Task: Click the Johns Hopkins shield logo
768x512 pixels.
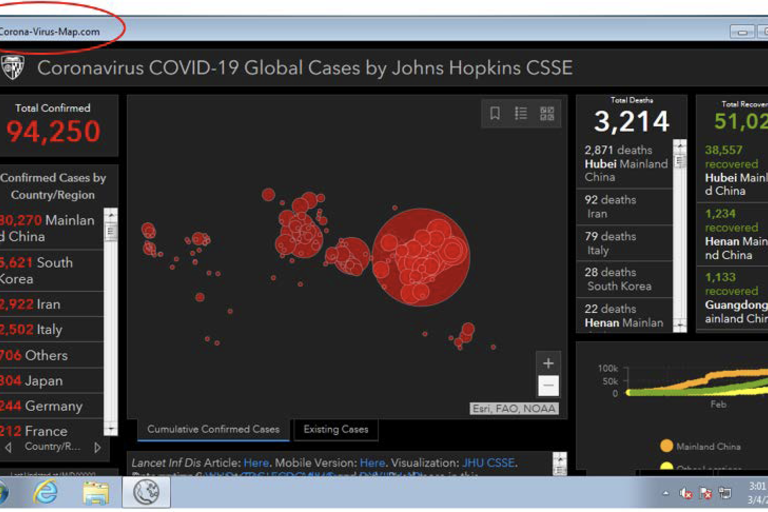Action: coord(12,67)
